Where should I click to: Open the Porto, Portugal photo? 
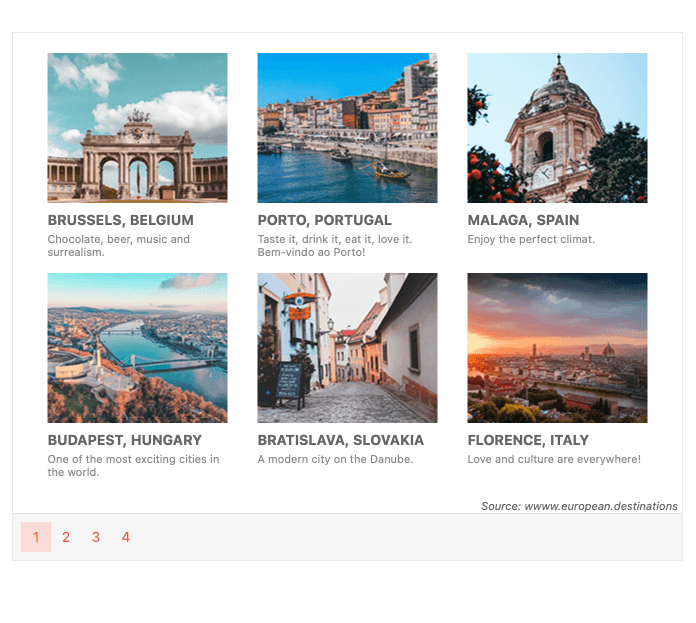pyautogui.click(x=347, y=128)
